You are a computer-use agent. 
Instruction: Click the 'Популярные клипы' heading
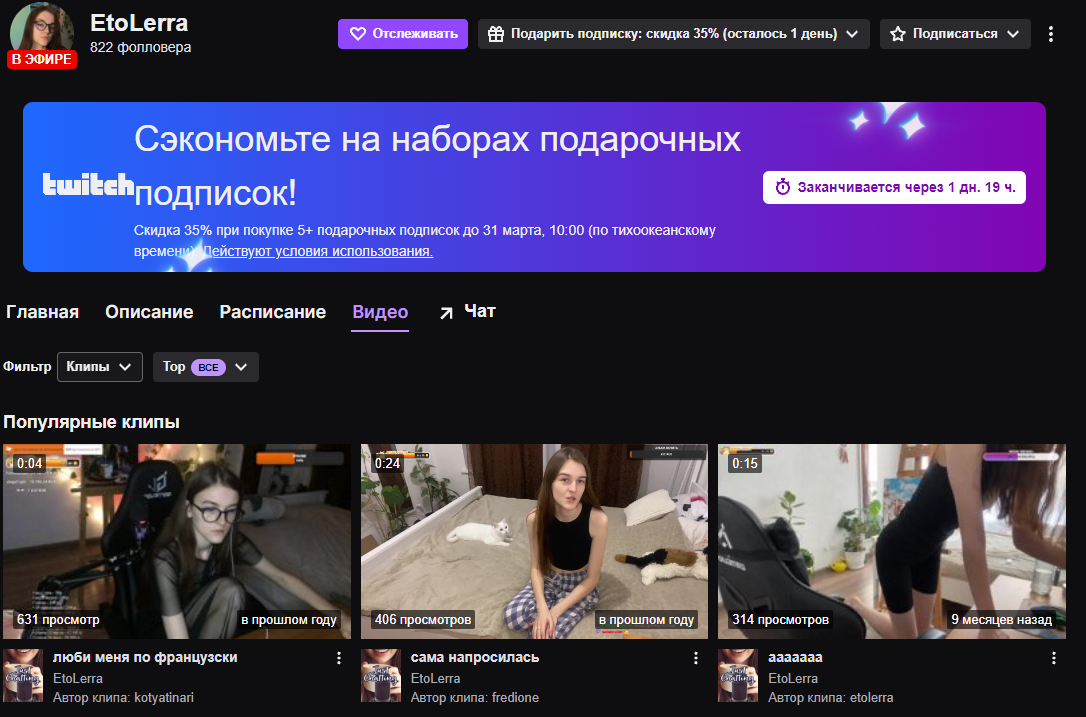[x=91, y=422]
